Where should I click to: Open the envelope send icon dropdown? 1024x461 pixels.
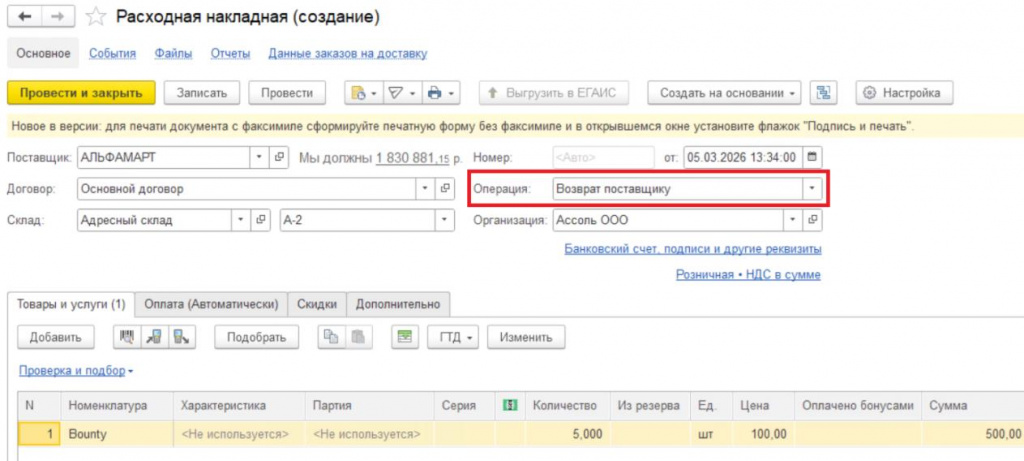[402, 93]
